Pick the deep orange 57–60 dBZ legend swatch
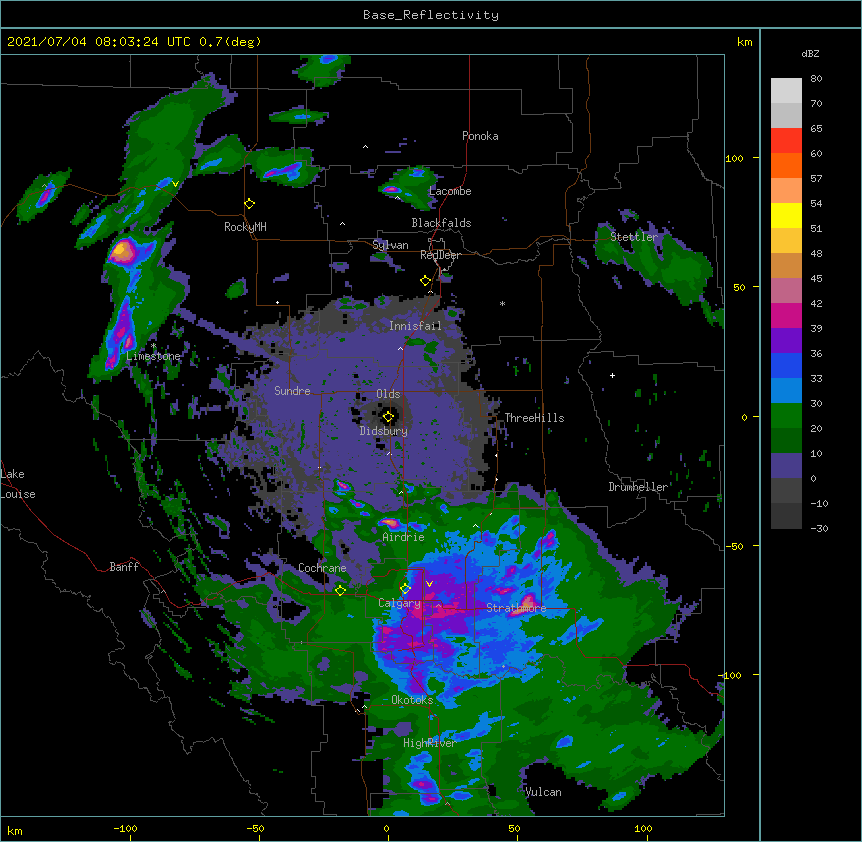Viewport: 862px width, 842px height. pyautogui.click(x=786, y=166)
